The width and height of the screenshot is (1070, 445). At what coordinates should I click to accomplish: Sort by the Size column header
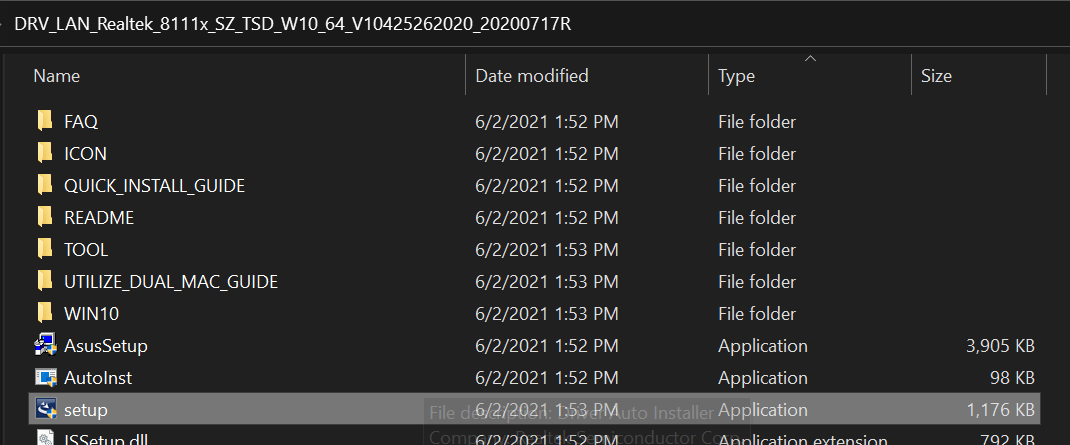click(936, 75)
